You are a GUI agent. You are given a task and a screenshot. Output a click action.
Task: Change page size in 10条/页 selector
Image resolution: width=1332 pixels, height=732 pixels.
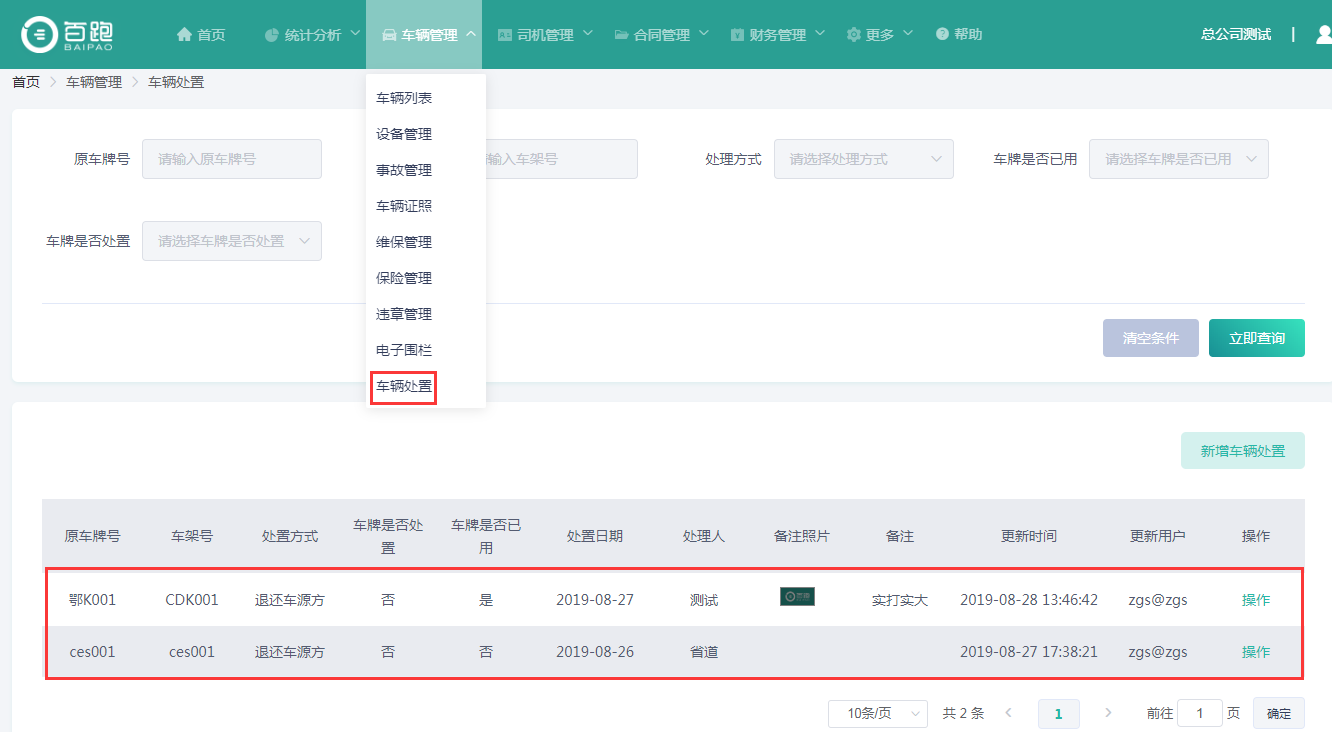877,713
